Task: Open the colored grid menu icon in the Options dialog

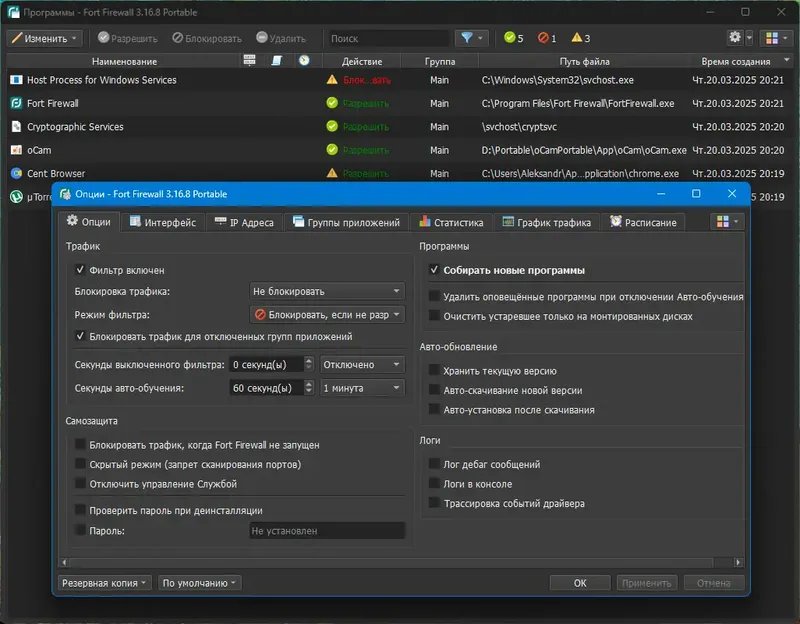Action: pos(722,222)
